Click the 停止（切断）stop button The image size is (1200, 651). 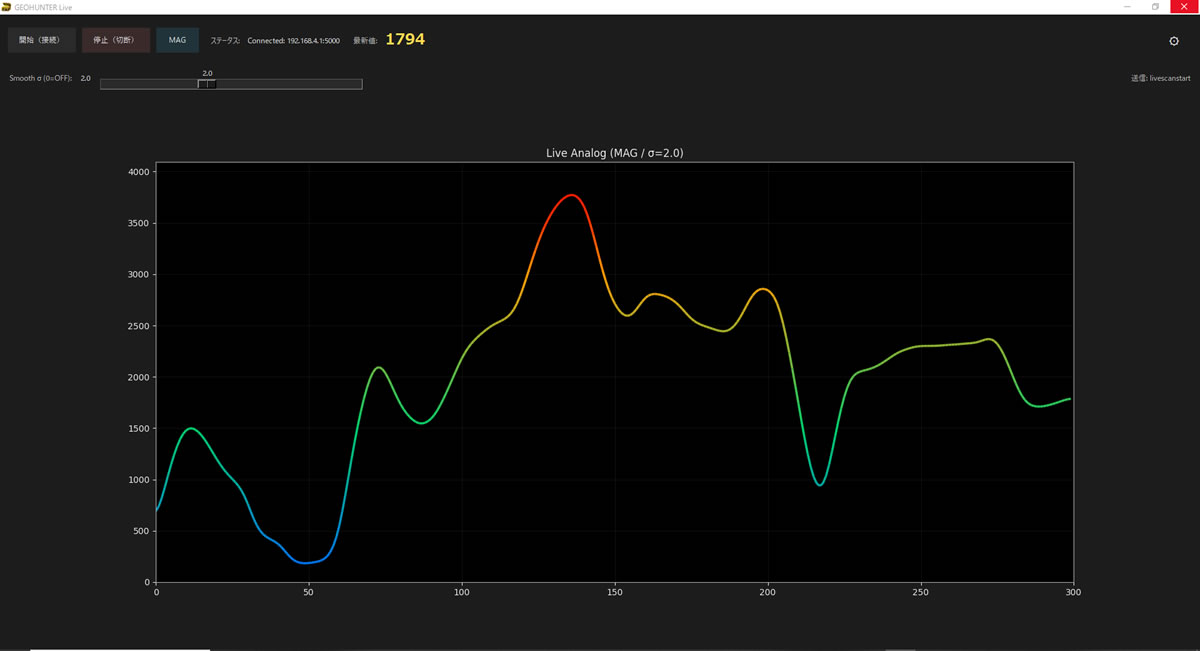pyautogui.click(x=115, y=40)
